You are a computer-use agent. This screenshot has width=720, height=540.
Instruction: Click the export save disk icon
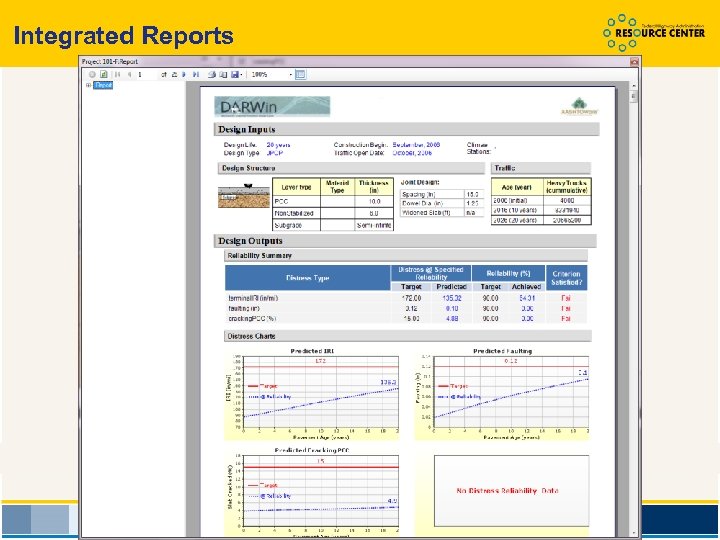(x=235, y=74)
